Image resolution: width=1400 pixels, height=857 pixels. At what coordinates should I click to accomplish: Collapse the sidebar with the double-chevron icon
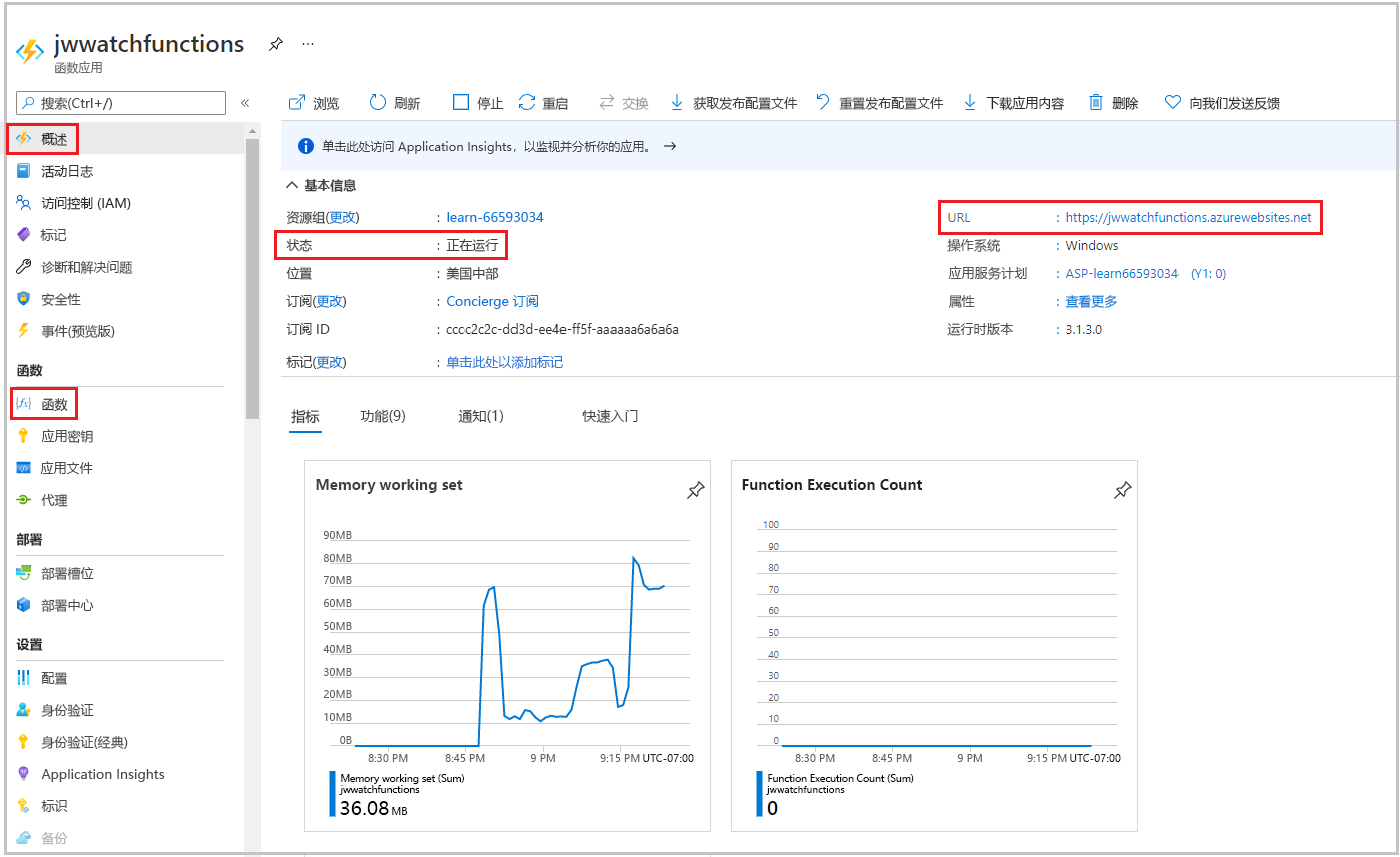[245, 102]
